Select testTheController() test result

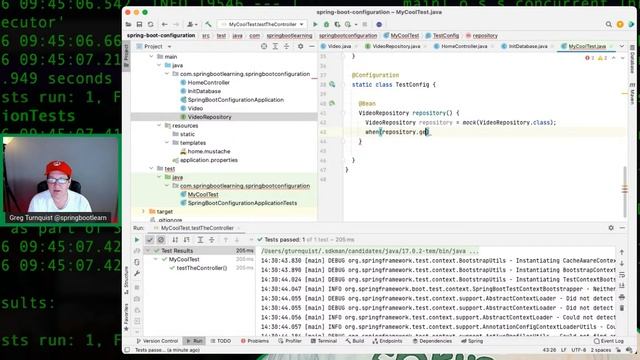[202, 268]
